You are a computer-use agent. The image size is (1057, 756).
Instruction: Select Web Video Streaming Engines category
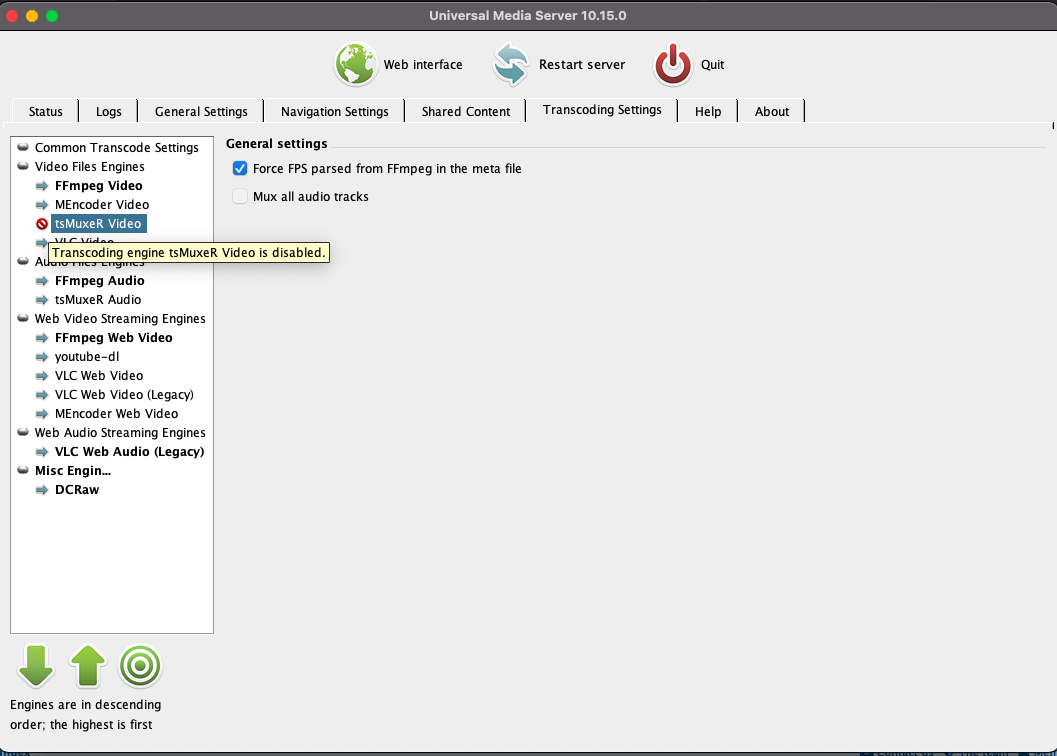pyautogui.click(x=120, y=318)
